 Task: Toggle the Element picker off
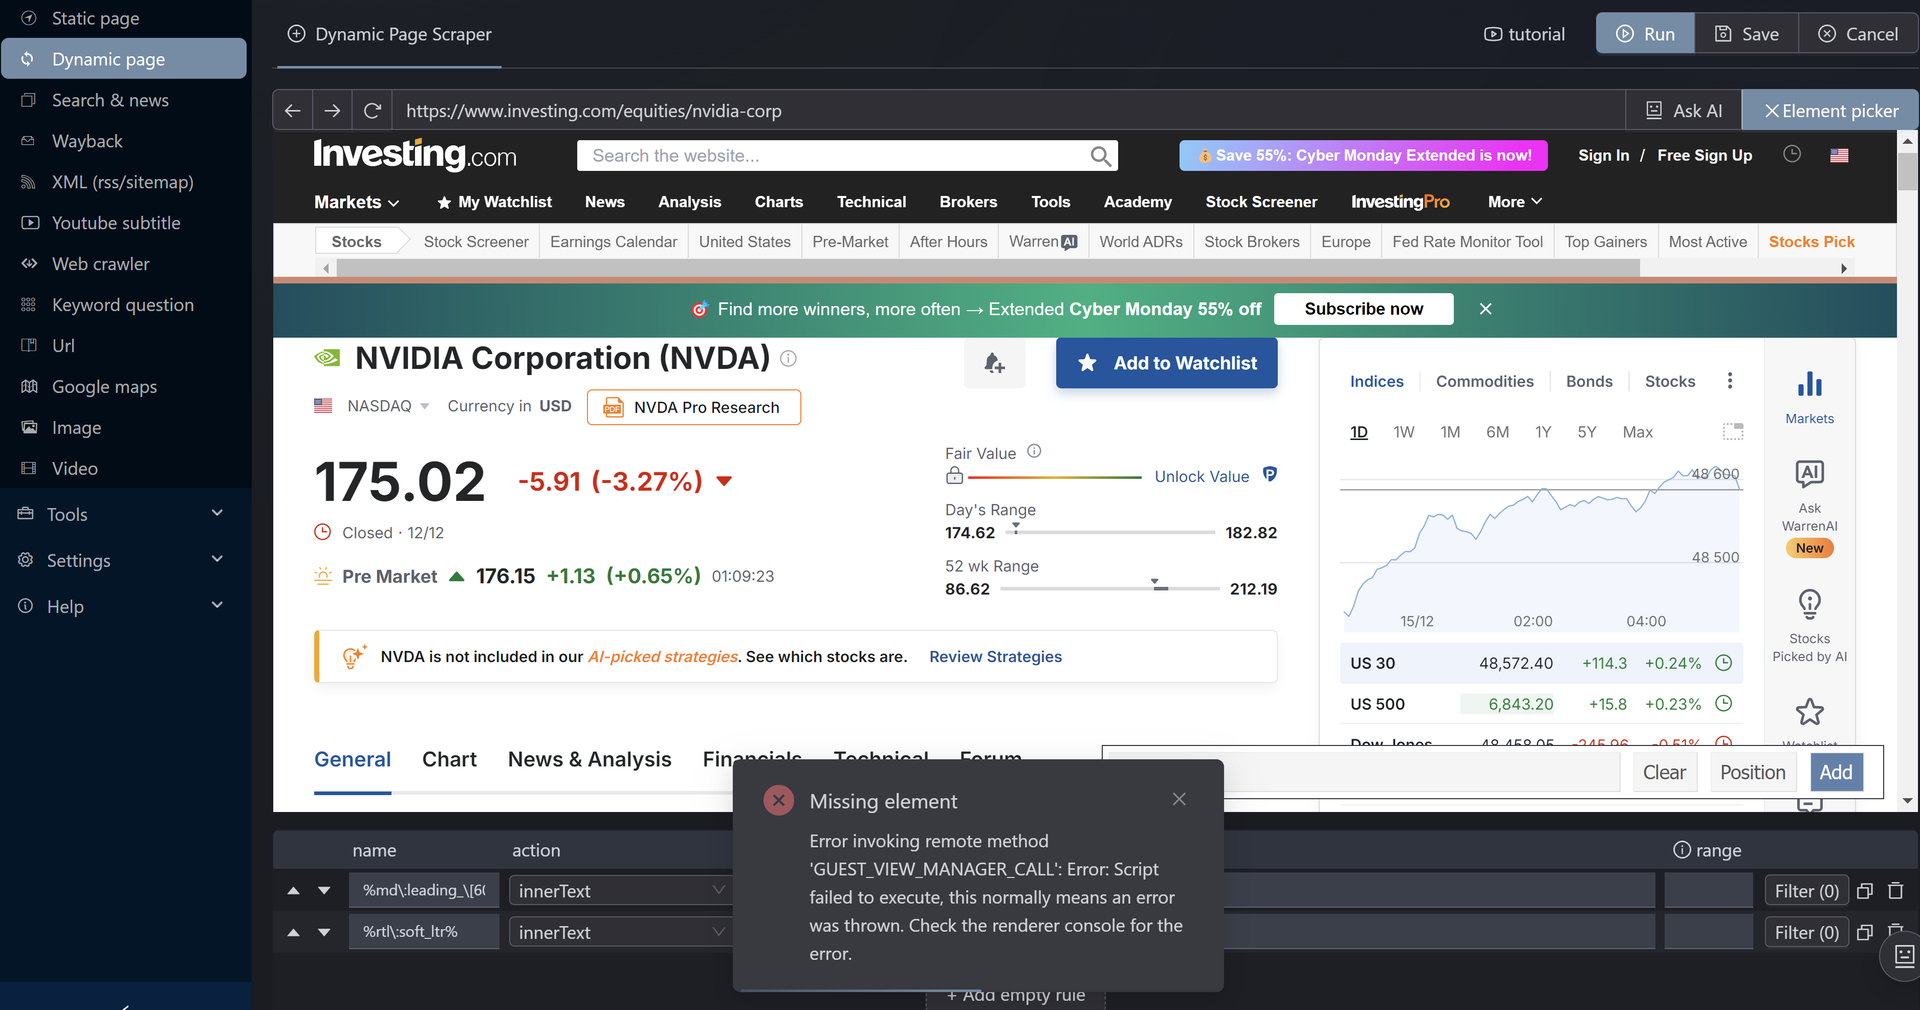tap(1830, 111)
